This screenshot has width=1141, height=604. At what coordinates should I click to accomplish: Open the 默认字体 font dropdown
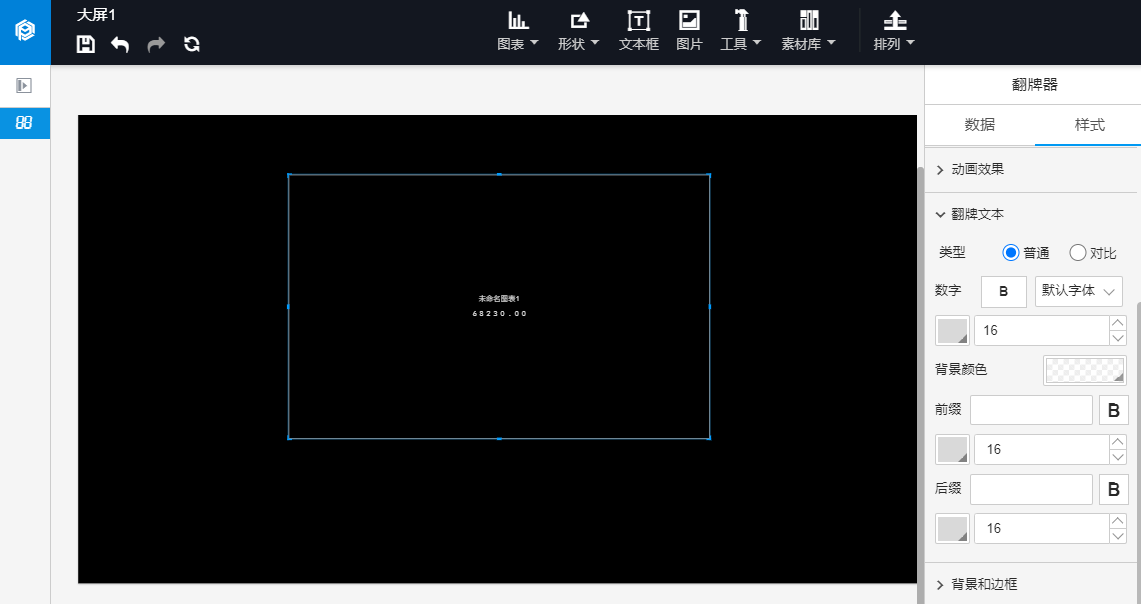coord(1078,291)
